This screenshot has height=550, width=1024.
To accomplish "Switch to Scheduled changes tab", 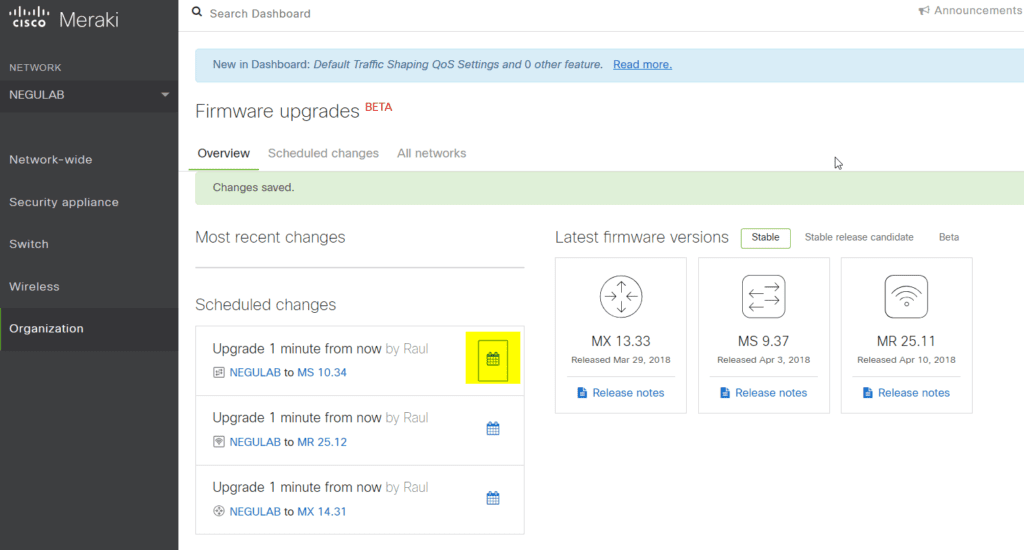I will [323, 154].
